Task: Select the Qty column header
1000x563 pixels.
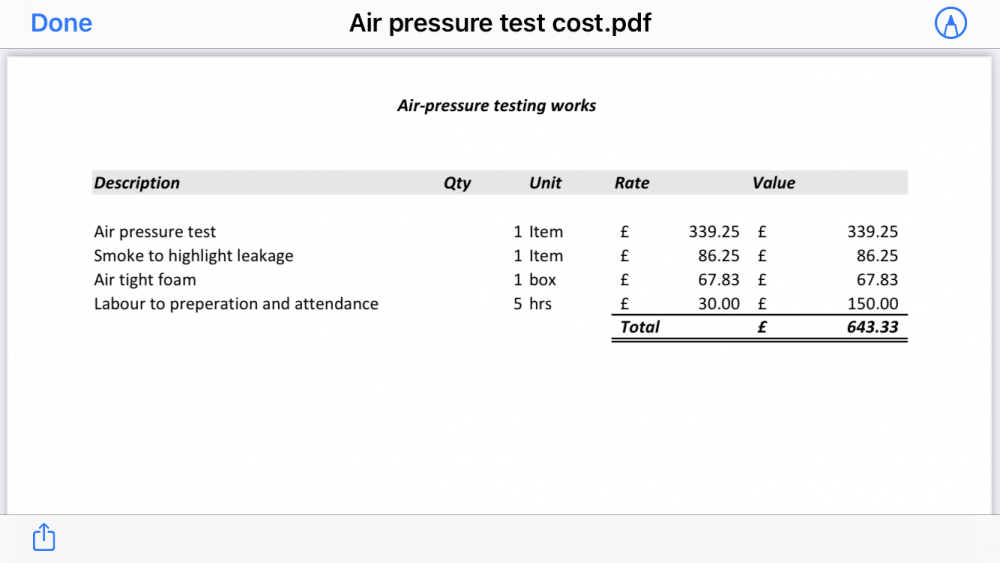Action: tap(457, 183)
